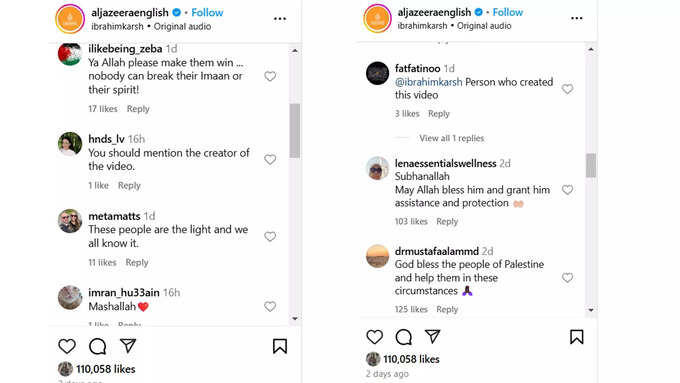Click the left comments scrollbar thumb
Image resolution: width=680 pixels, height=383 pixels.
(295, 131)
